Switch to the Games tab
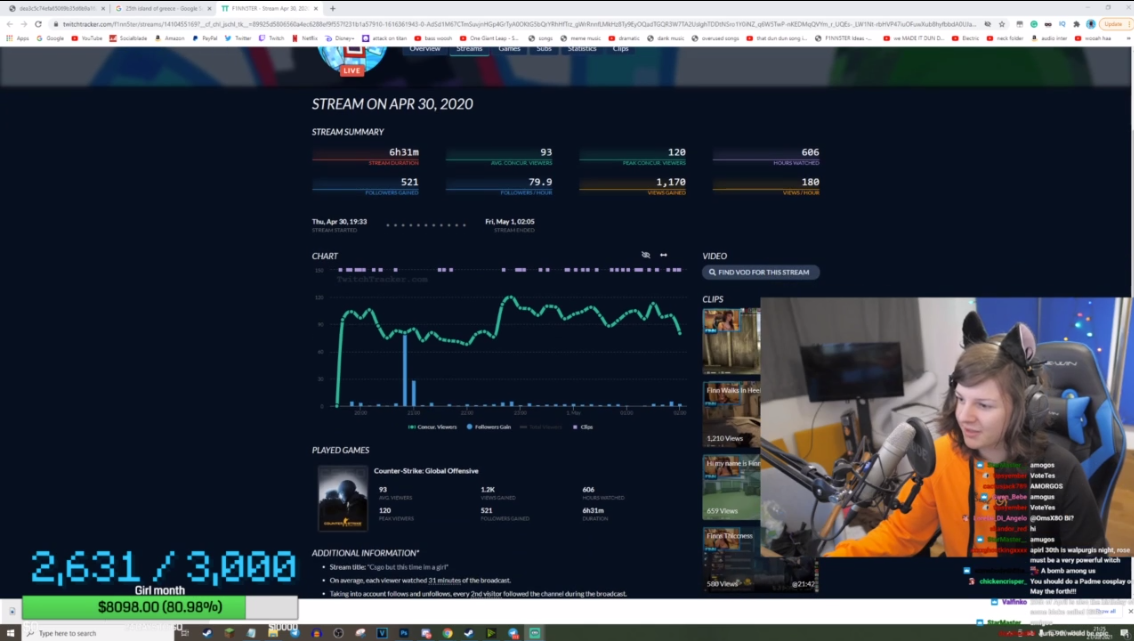 509,48
